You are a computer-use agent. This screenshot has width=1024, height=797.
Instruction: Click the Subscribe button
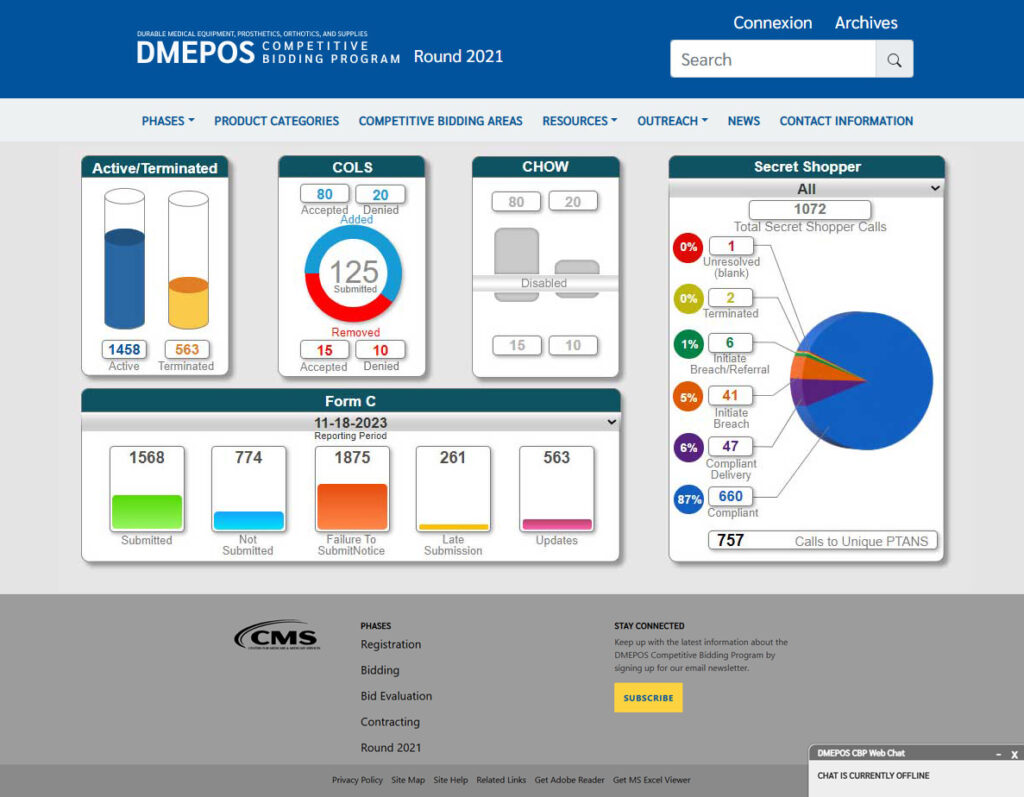coord(648,698)
